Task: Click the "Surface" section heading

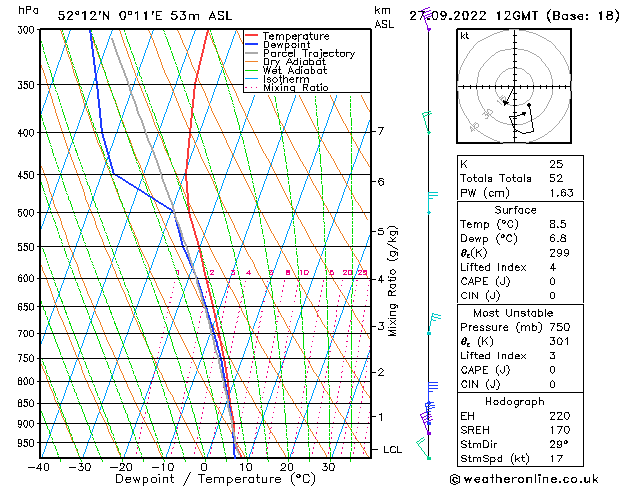Action: pyautogui.click(x=515, y=210)
